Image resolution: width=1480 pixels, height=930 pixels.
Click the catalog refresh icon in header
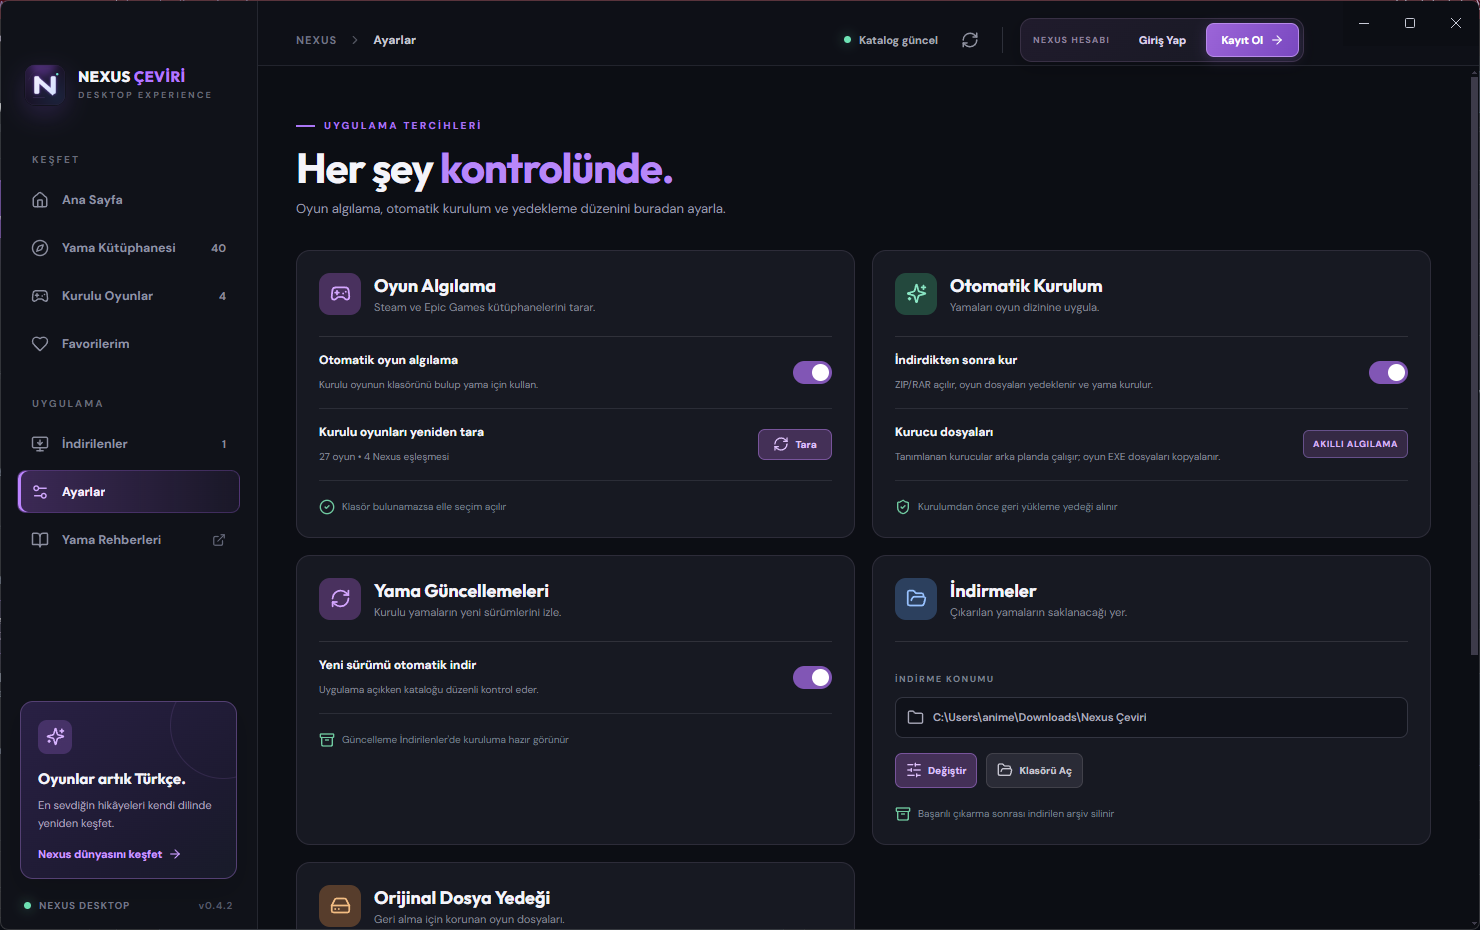(970, 40)
